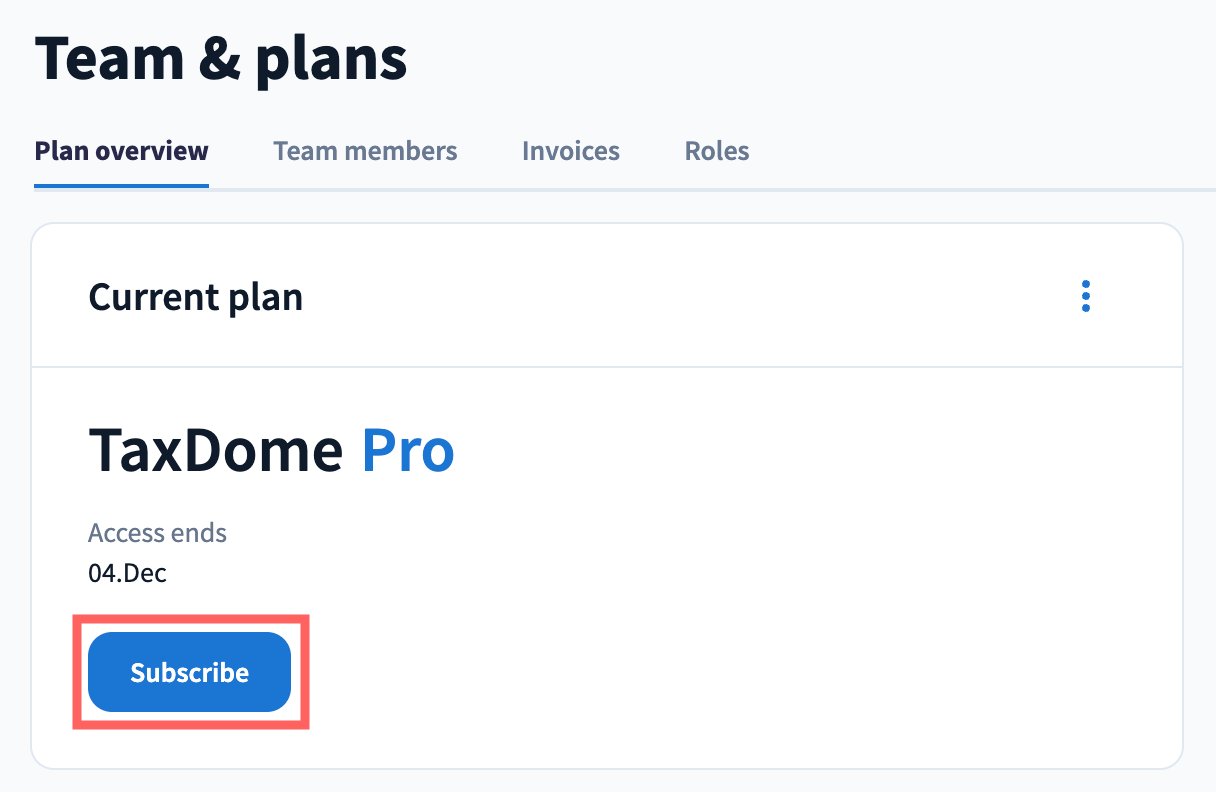Switch to the Team members tab

pos(365,151)
